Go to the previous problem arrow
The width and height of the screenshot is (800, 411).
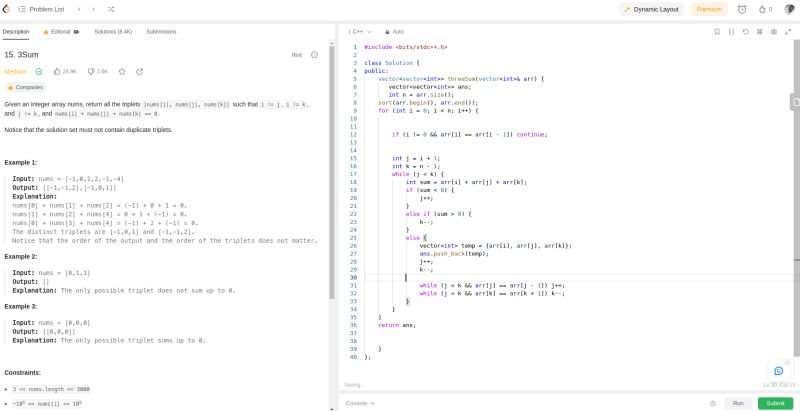(x=79, y=9)
